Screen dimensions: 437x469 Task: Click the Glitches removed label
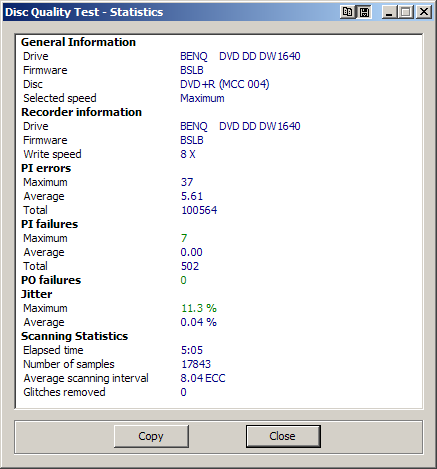coord(64,392)
